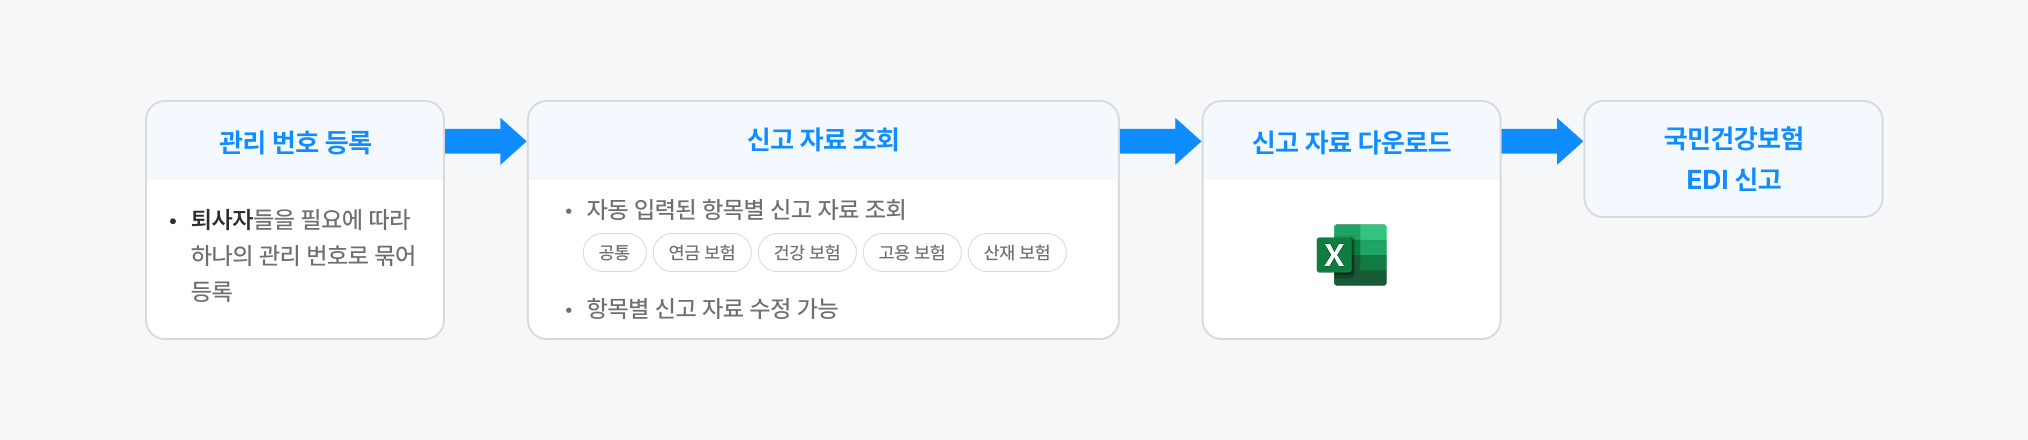Open the 신고 자료 조회 step header
Screen dimensions: 2028x440
(x=823, y=140)
